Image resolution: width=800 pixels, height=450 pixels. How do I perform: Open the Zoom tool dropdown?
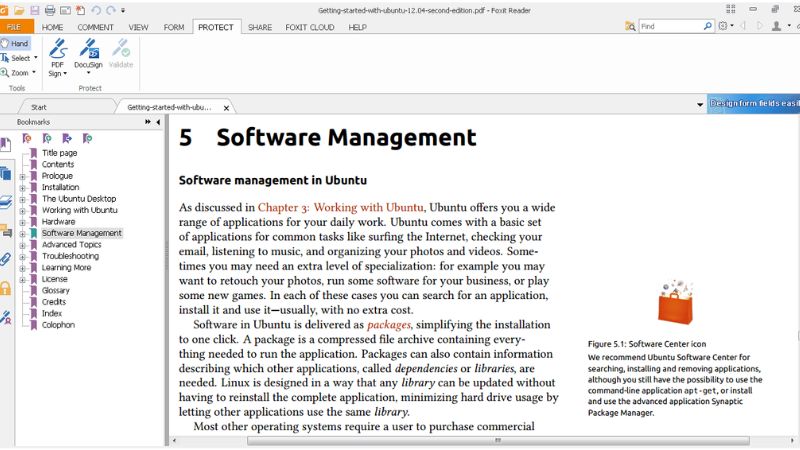pos(33,73)
